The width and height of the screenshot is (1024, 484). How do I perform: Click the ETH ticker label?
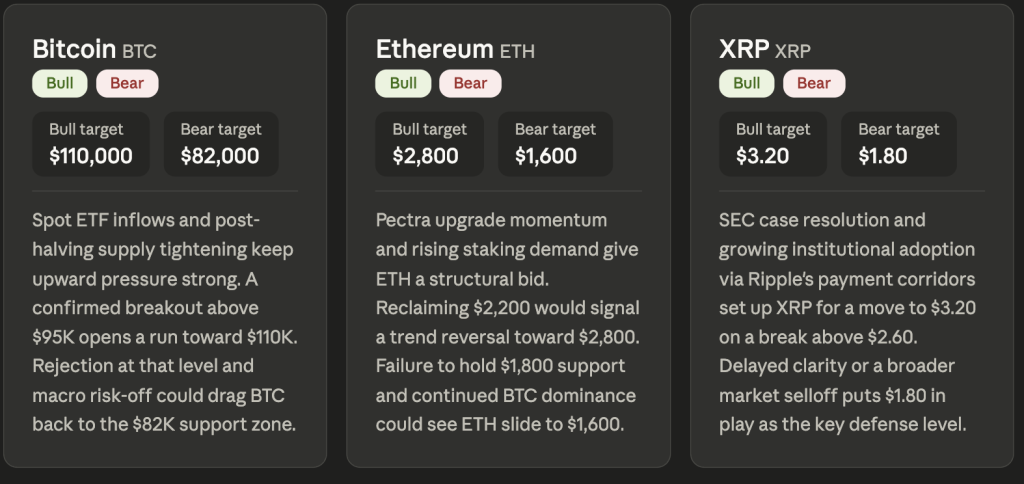click(517, 51)
